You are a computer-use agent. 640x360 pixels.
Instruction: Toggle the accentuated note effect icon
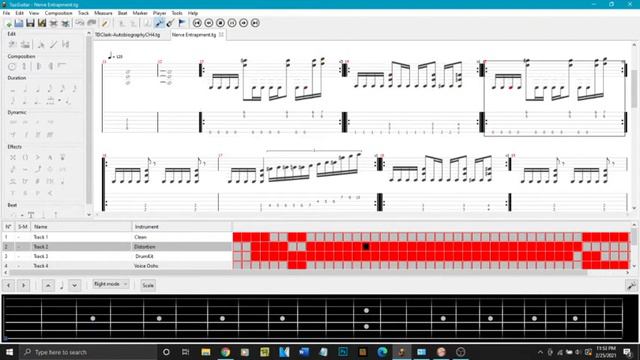[x=38, y=157]
